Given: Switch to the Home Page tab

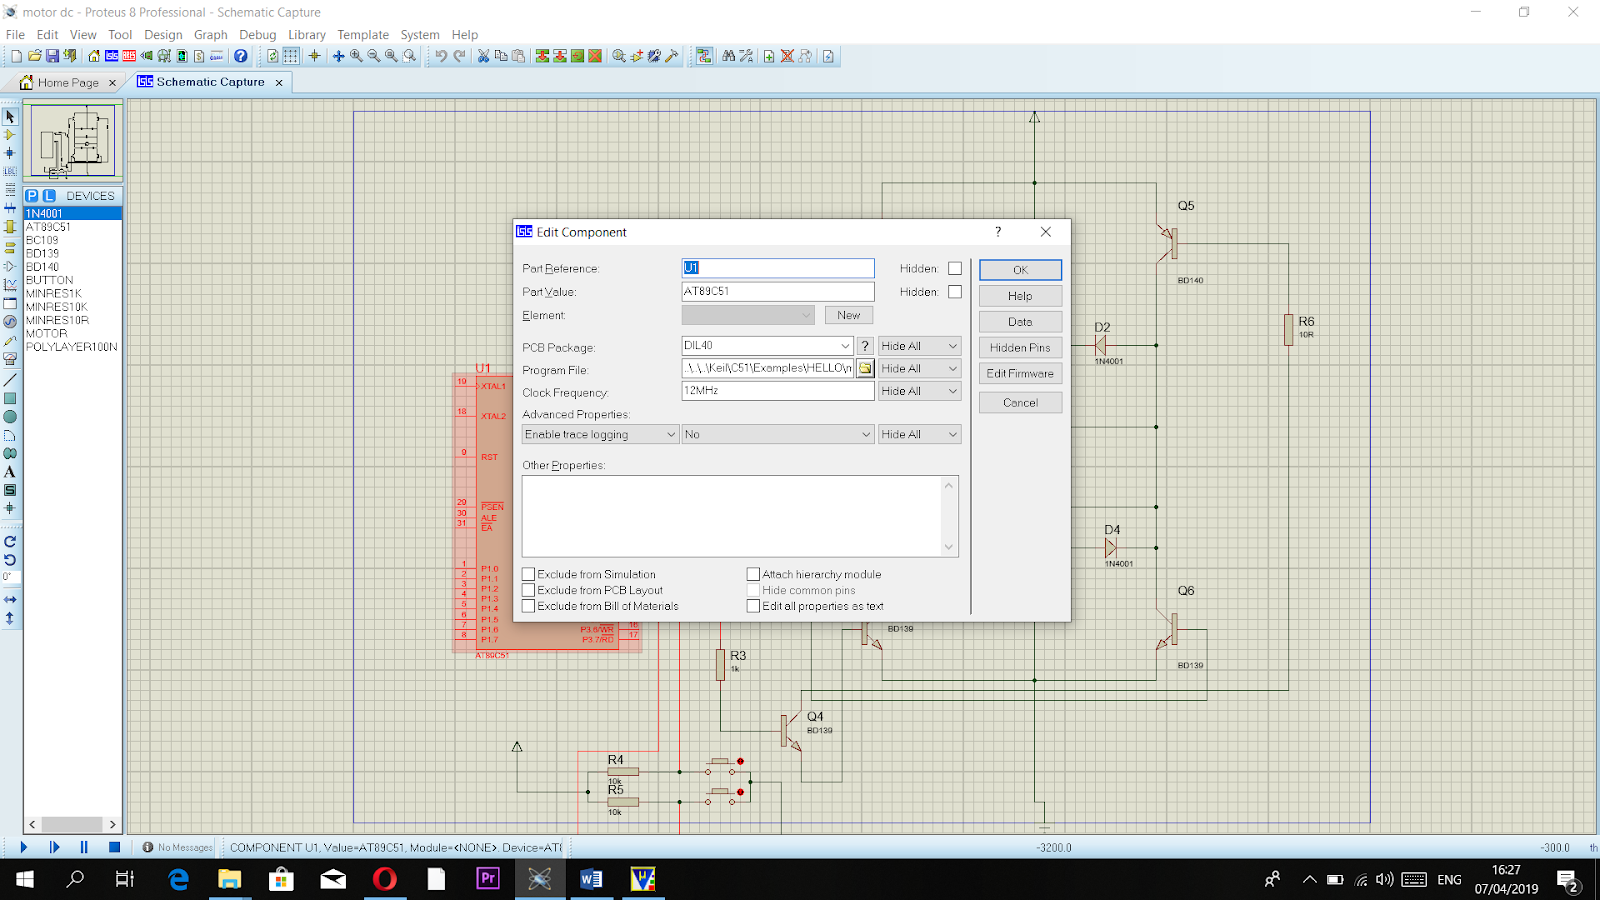Looking at the screenshot, I should pos(68,83).
